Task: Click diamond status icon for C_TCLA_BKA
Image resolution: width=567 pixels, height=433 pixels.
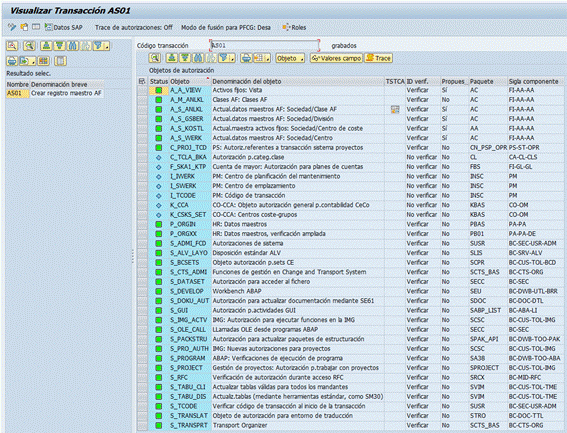Action: pyautogui.click(x=158, y=157)
